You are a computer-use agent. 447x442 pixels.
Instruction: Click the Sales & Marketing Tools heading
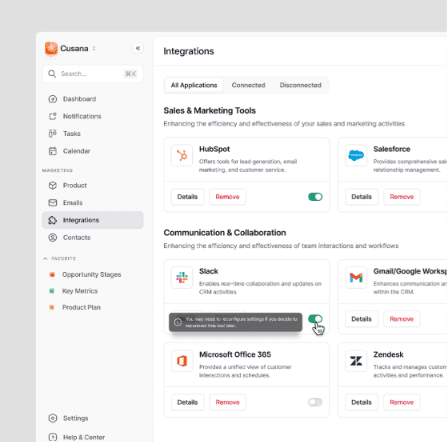coord(210,111)
